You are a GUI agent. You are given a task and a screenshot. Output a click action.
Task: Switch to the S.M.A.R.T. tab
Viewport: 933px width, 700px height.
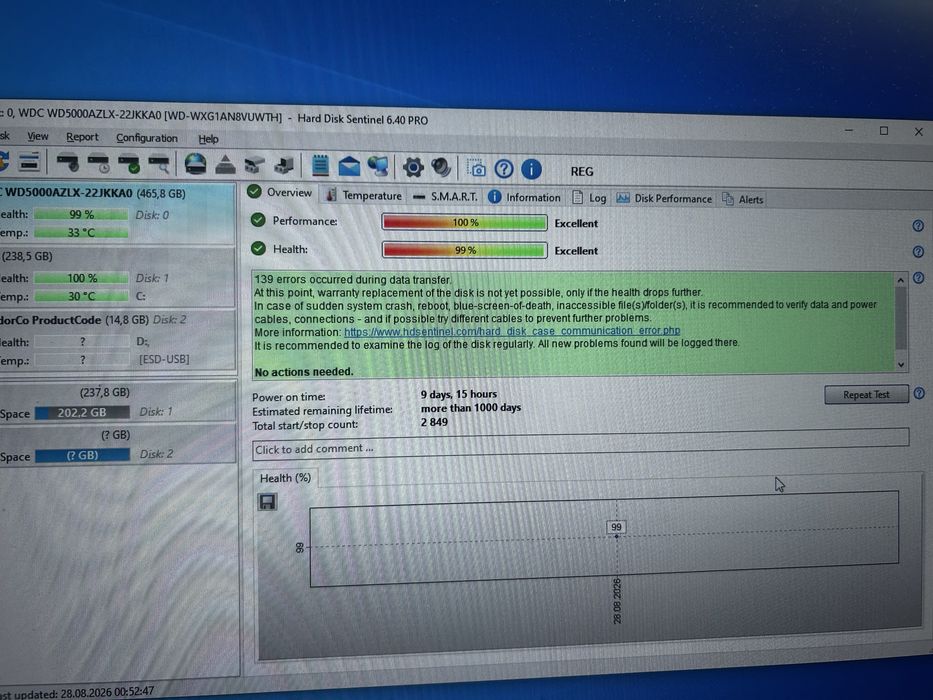click(x=445, y=196)
